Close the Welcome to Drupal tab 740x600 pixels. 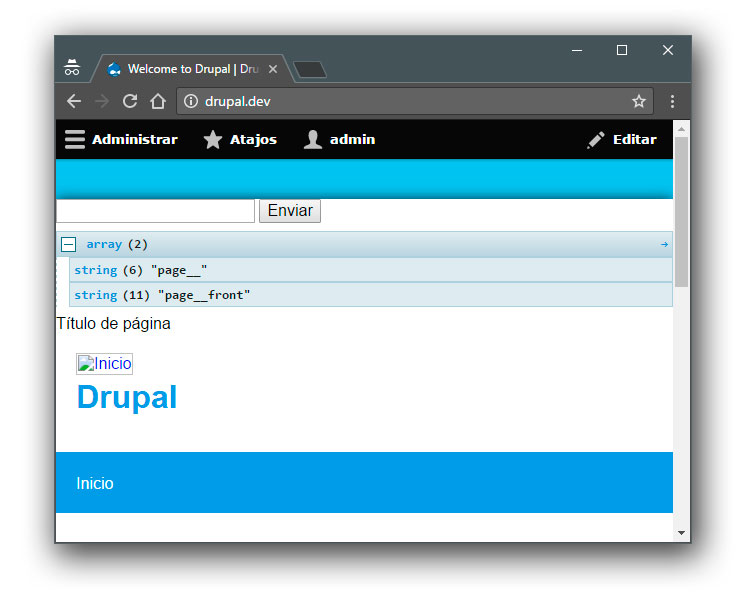click(273, 69)
